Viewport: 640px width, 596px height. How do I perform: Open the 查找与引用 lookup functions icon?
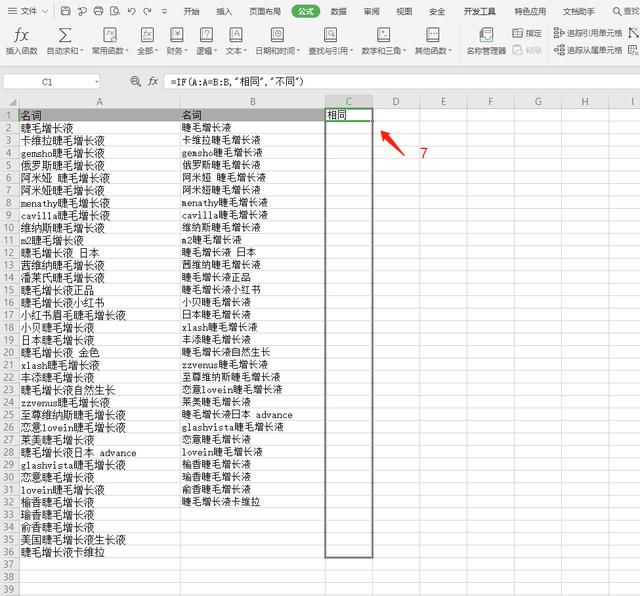coord(330,35)
